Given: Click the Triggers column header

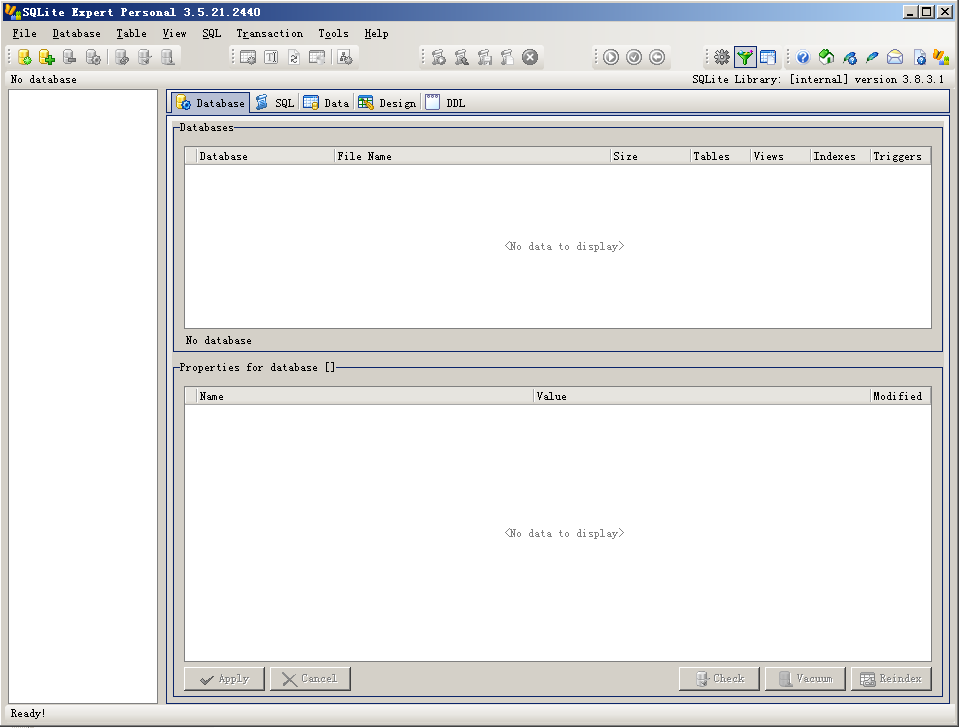Looking at the screenshot, I should [x=900, y=156].
